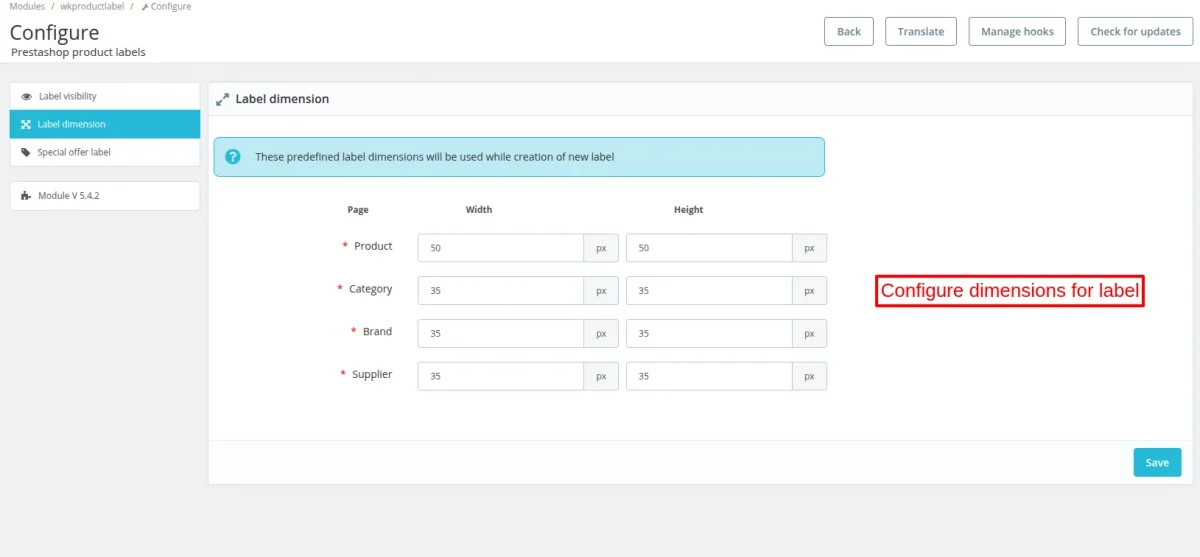Screen dimensions: 1200x557
Task: Focus the Supplier width field
Action: pyautogui.click(x=501, y=376)
